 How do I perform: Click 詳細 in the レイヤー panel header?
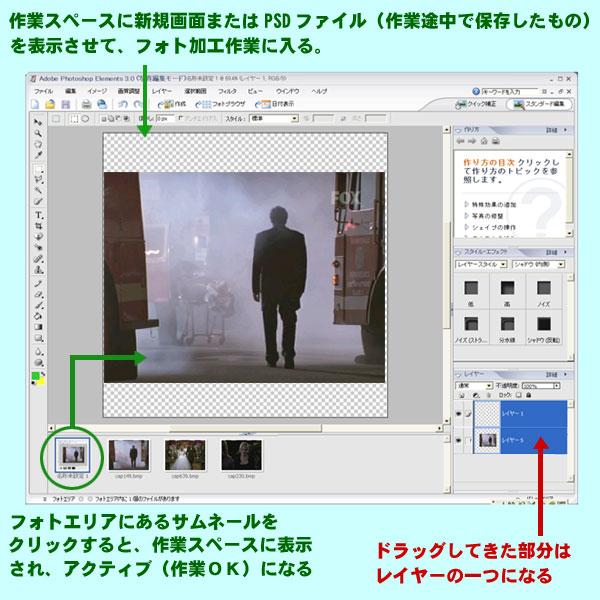(x=551, y=375)
